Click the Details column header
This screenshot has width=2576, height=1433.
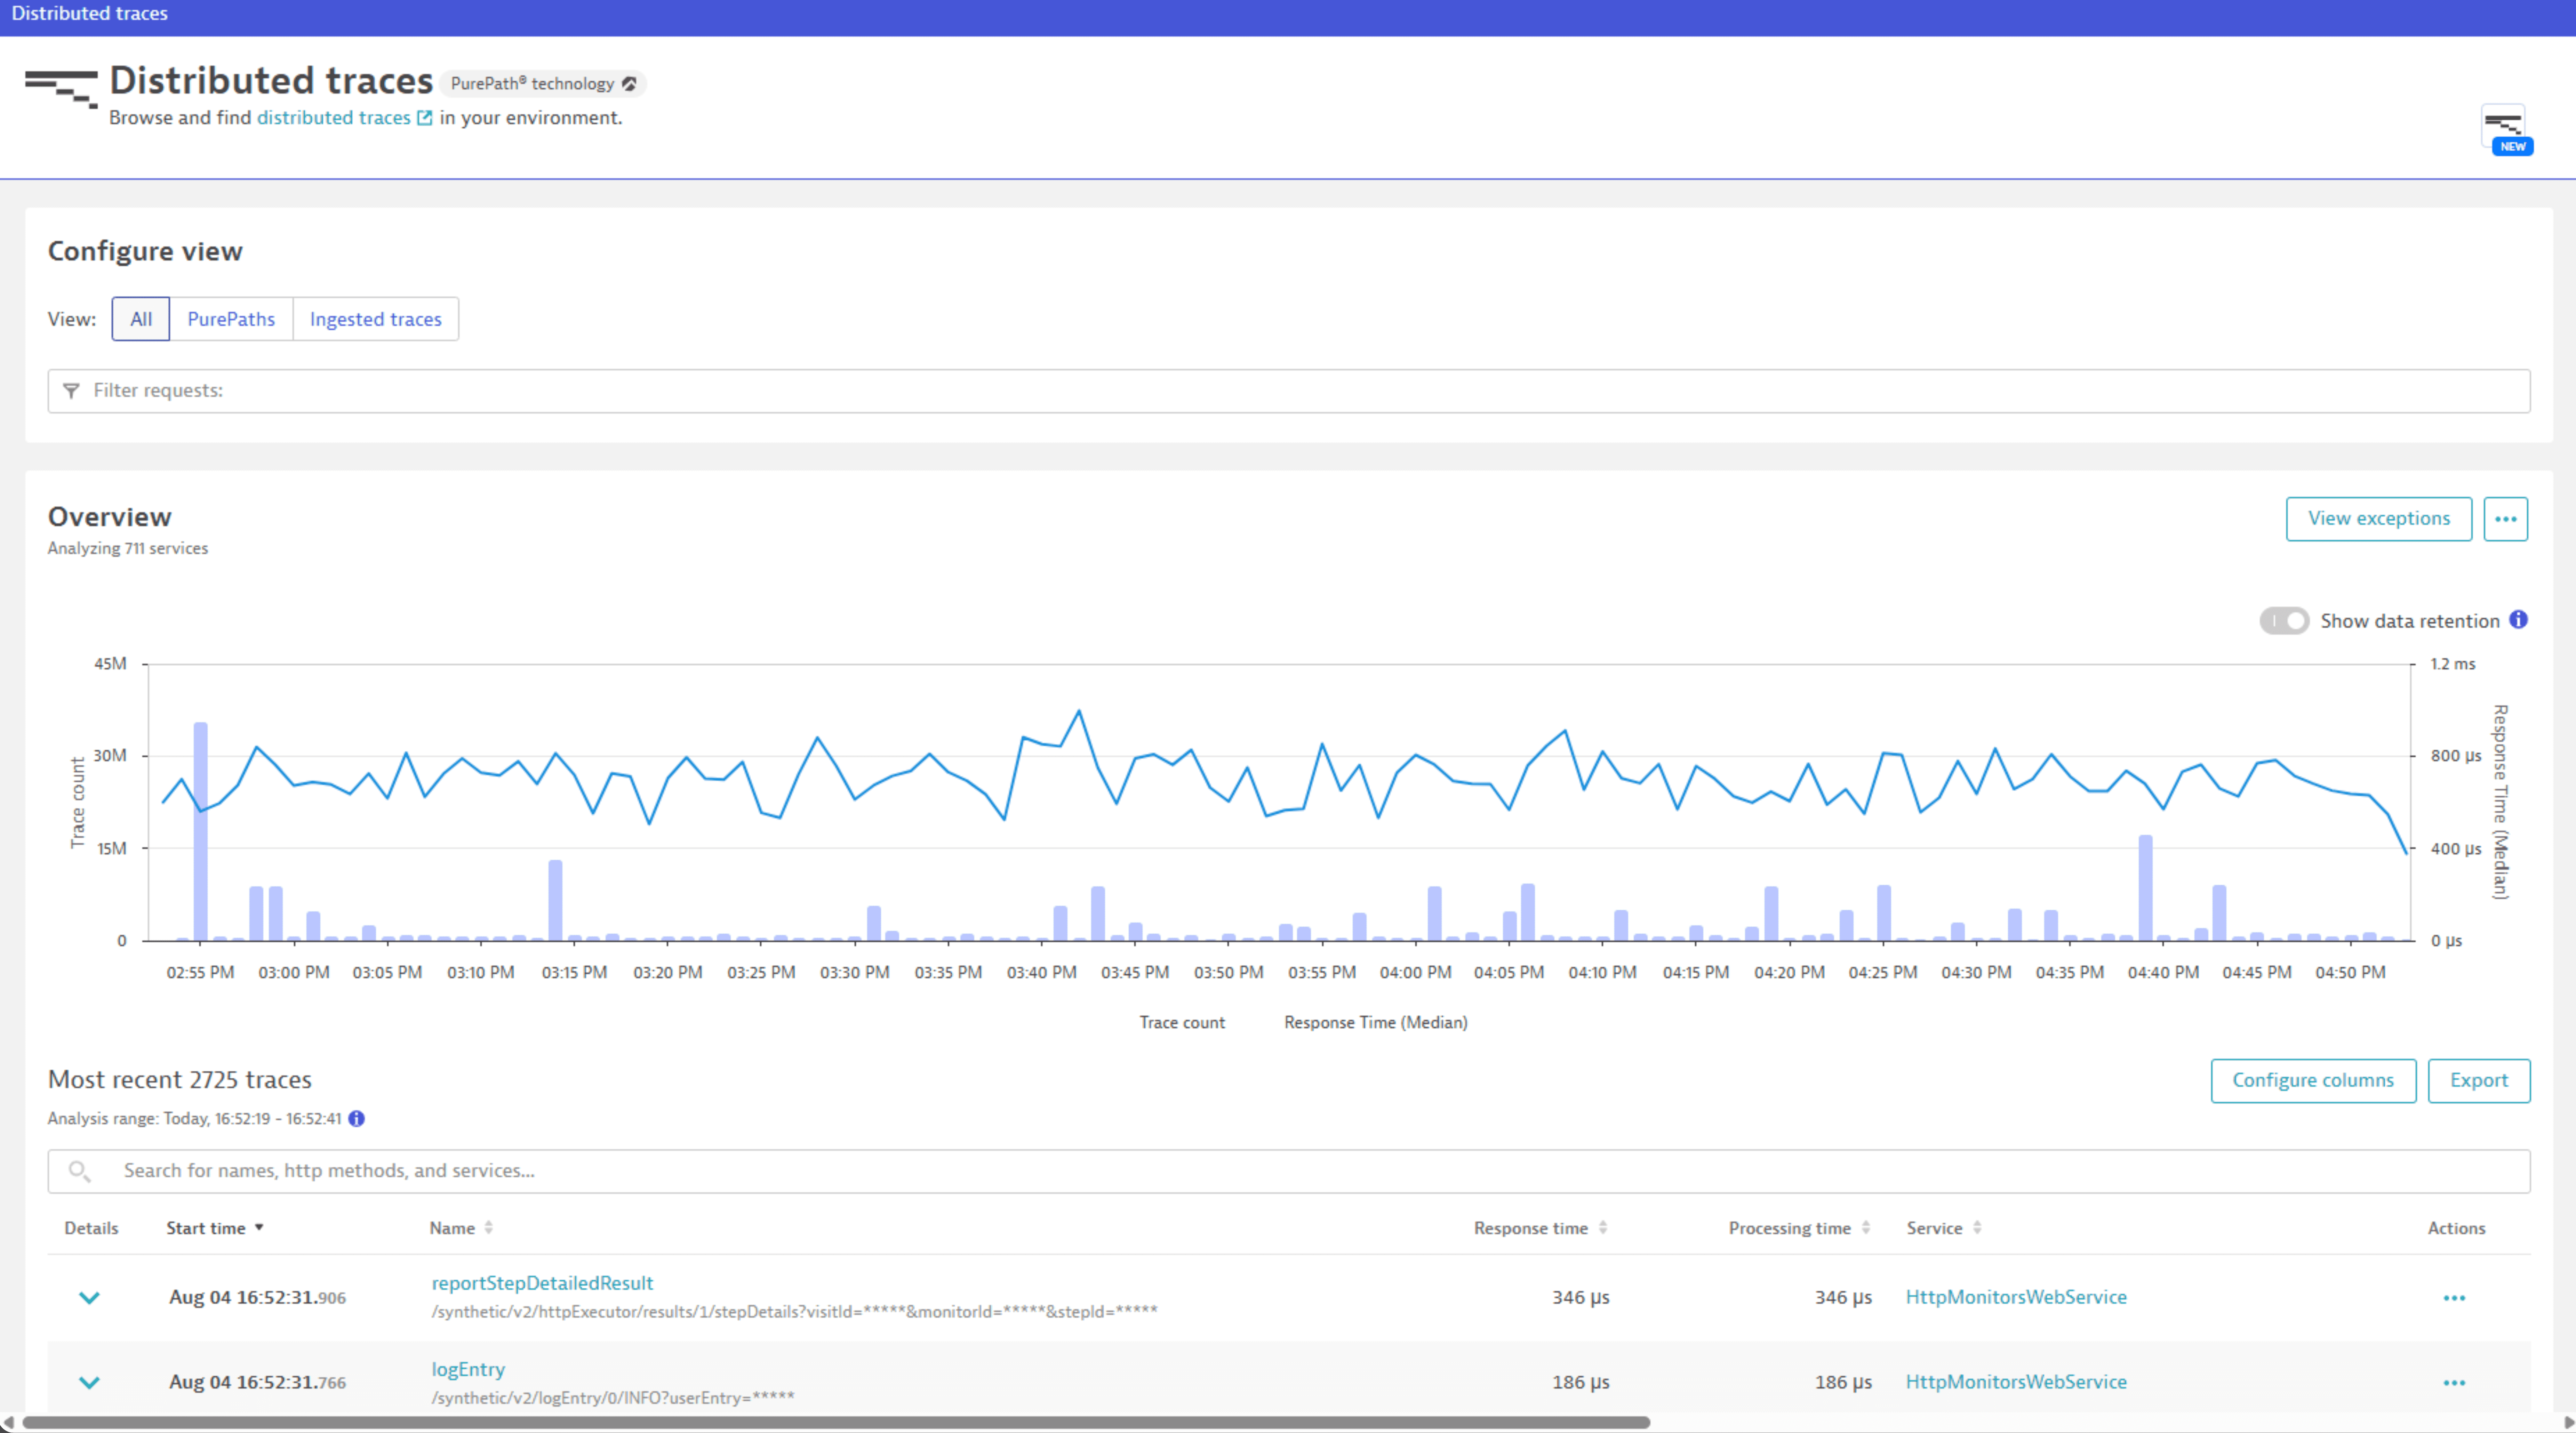(91, 1228)
